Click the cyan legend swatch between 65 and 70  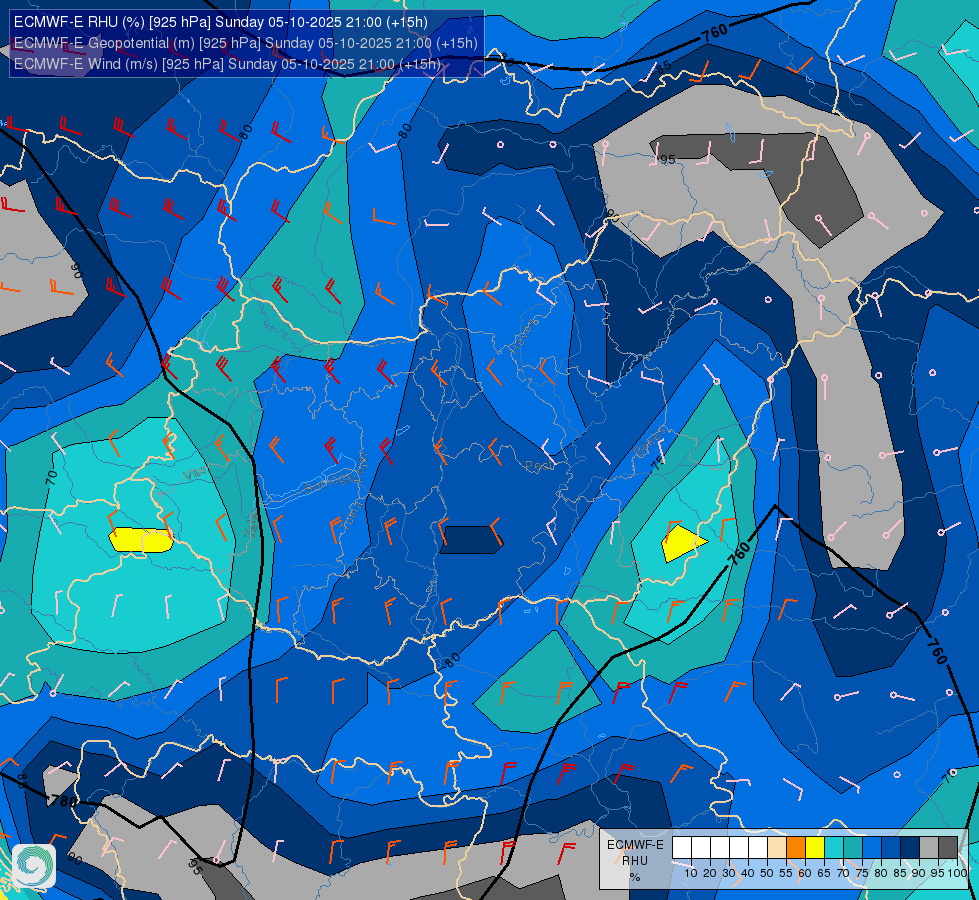coord(834,848)
